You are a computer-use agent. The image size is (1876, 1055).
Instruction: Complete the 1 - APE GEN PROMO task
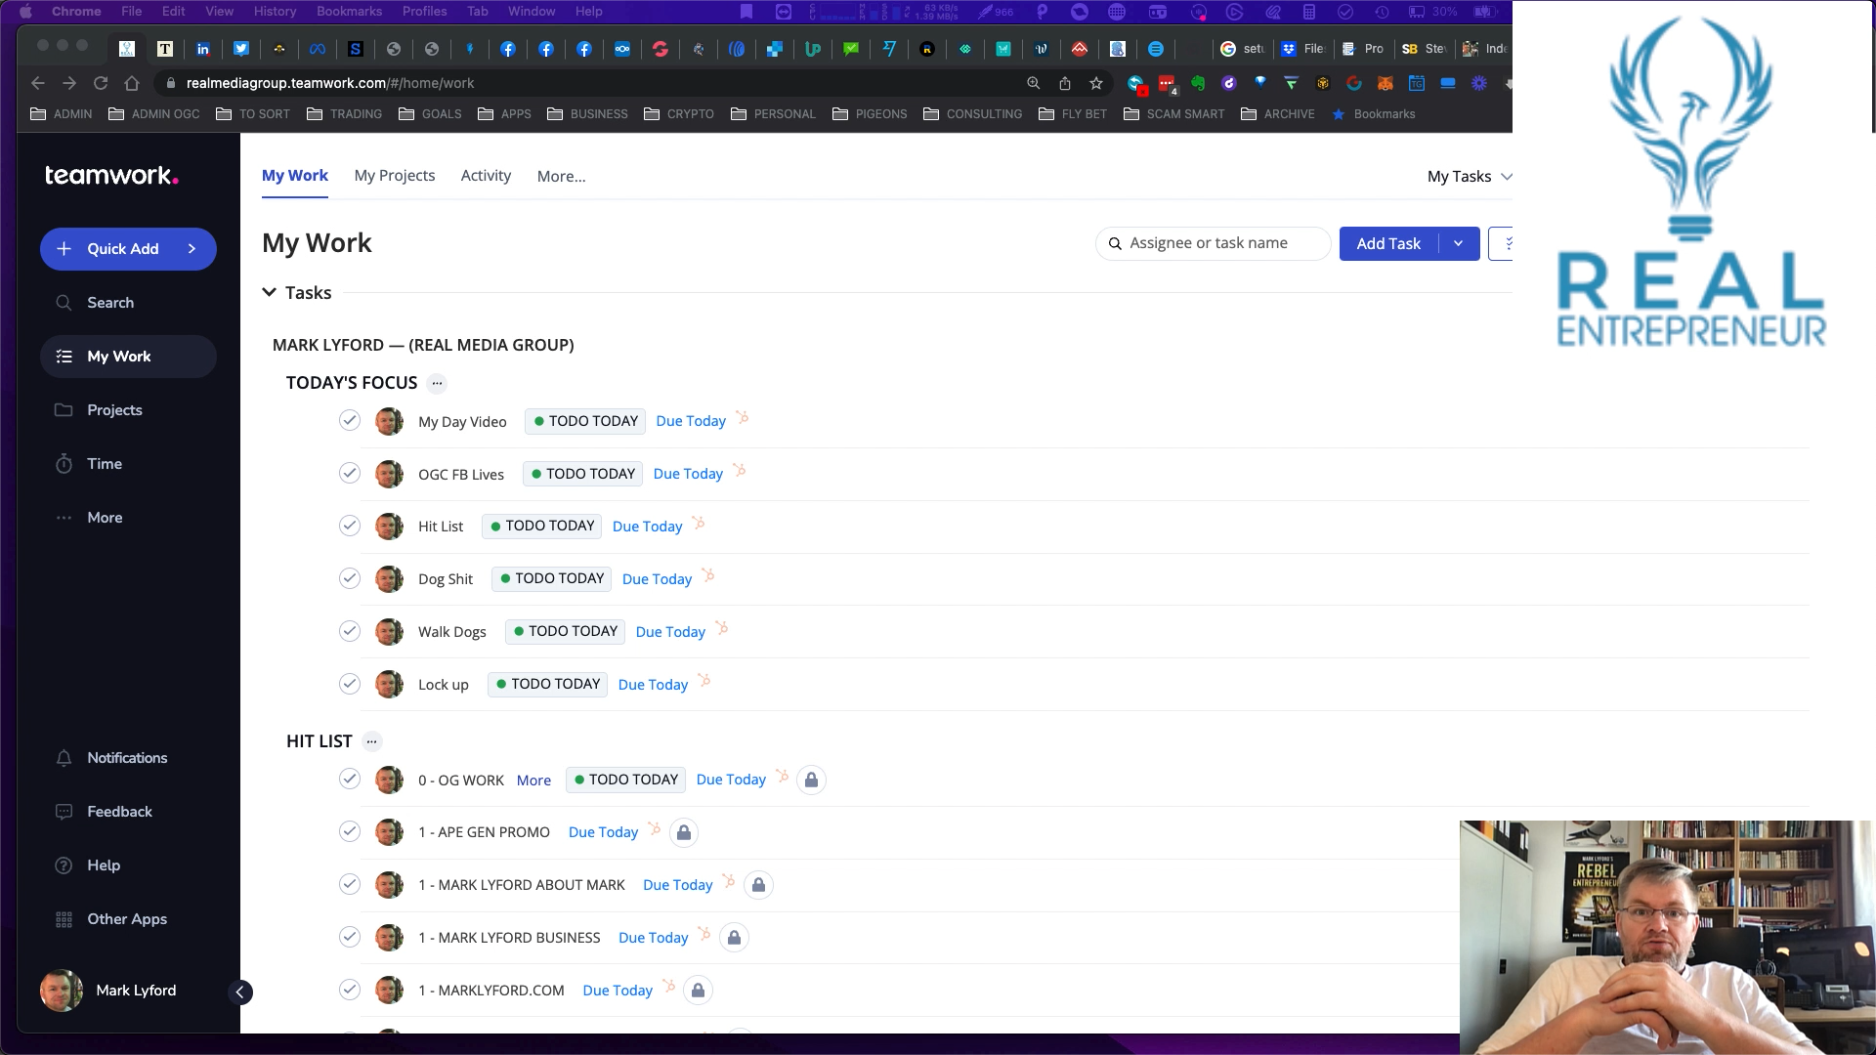[349, 832]
